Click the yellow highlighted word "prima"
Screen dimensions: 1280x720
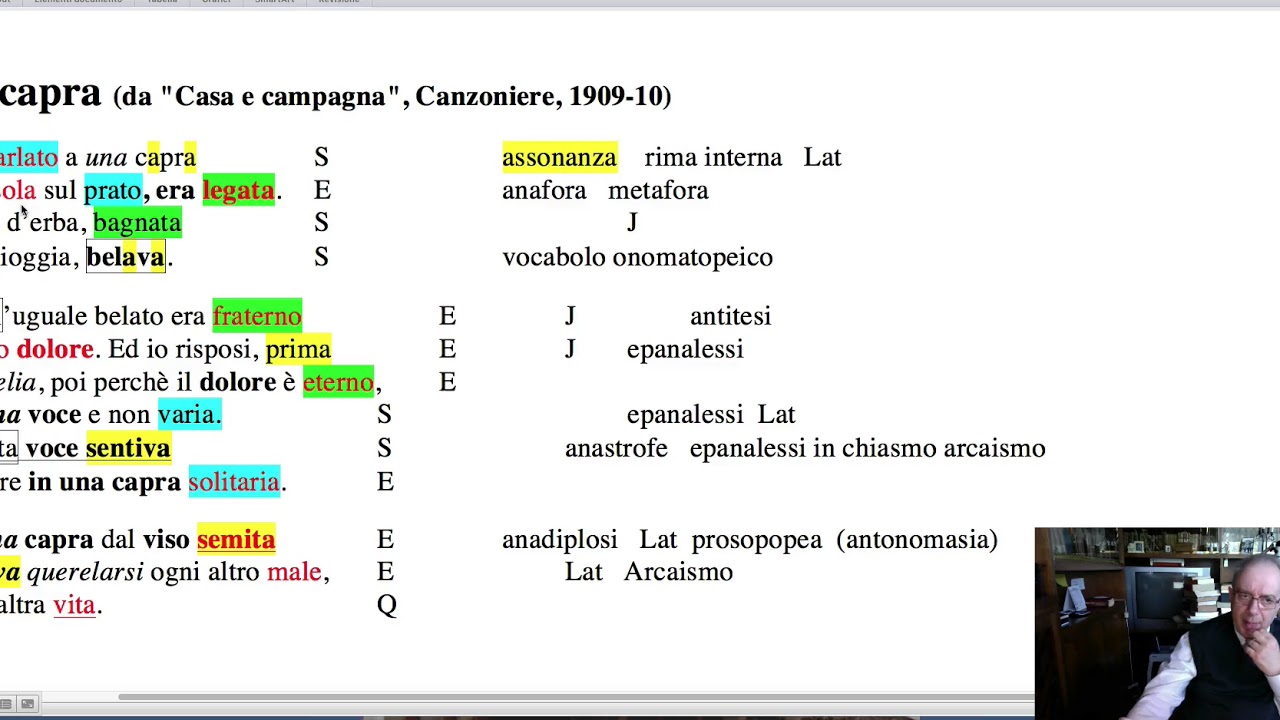click(x=298, y=349)
